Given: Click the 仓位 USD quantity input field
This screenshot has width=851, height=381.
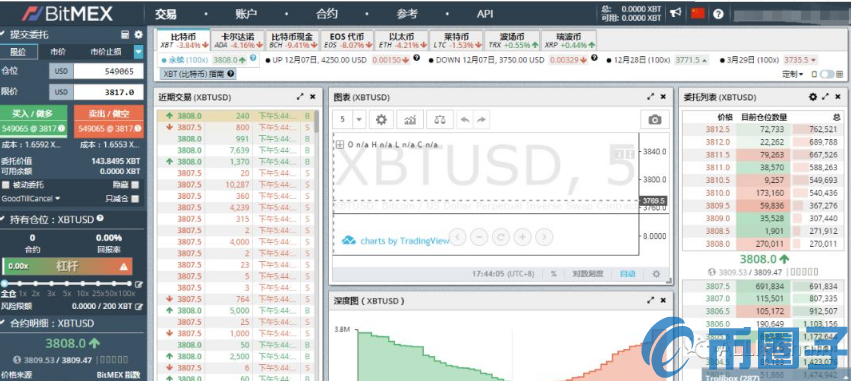Looking at the screenshot, I should point(109,71).
